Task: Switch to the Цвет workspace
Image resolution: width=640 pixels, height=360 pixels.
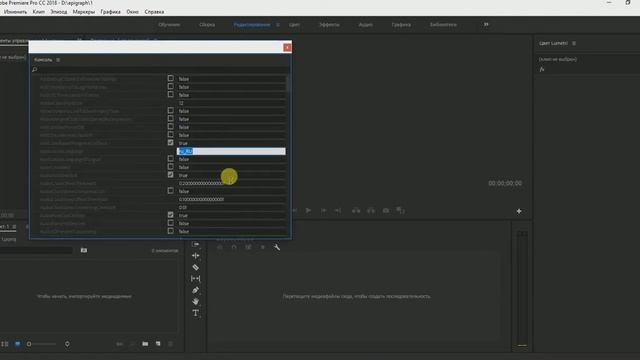Action: click(x=294, y=25)
